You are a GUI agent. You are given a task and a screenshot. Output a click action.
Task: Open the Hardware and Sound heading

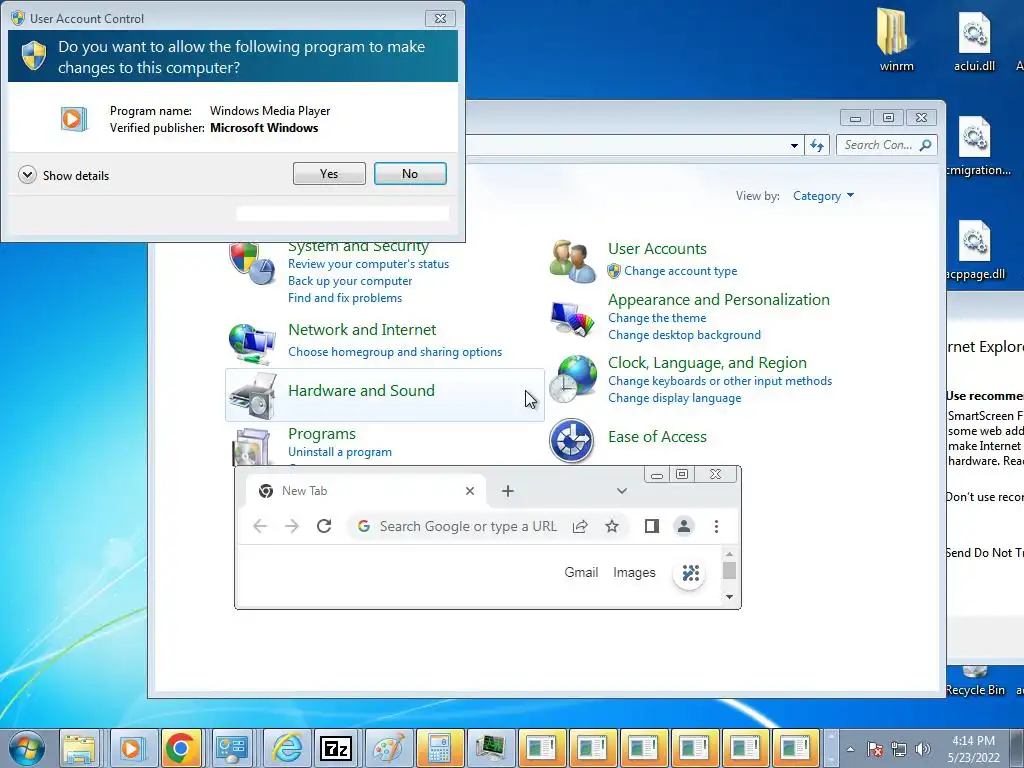(x=361, y=391)
